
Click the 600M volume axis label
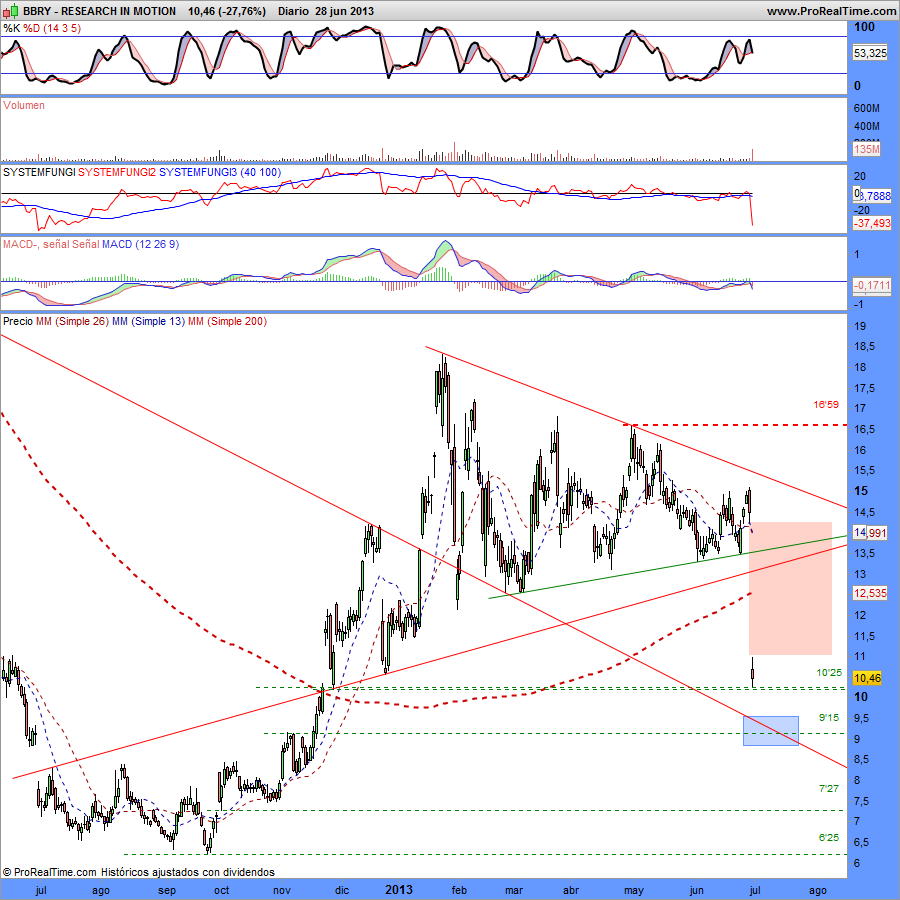(867, 108)
